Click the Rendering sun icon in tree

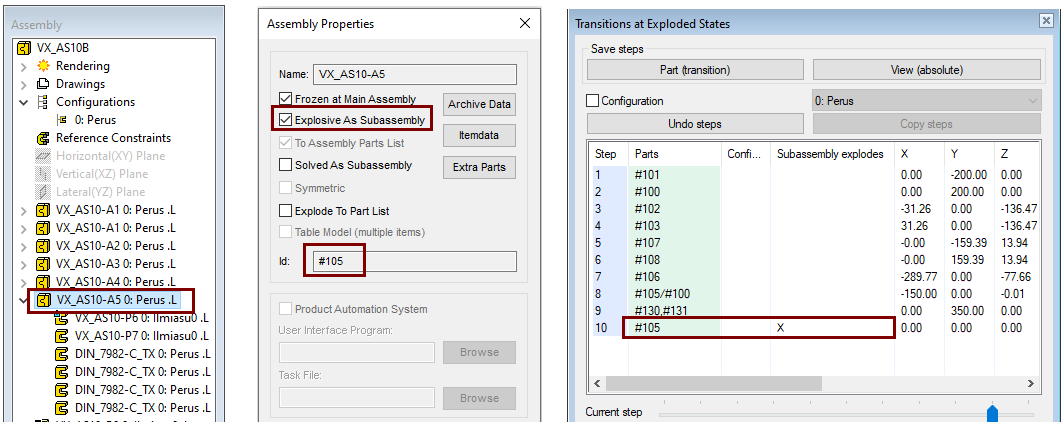pos(43,66)
